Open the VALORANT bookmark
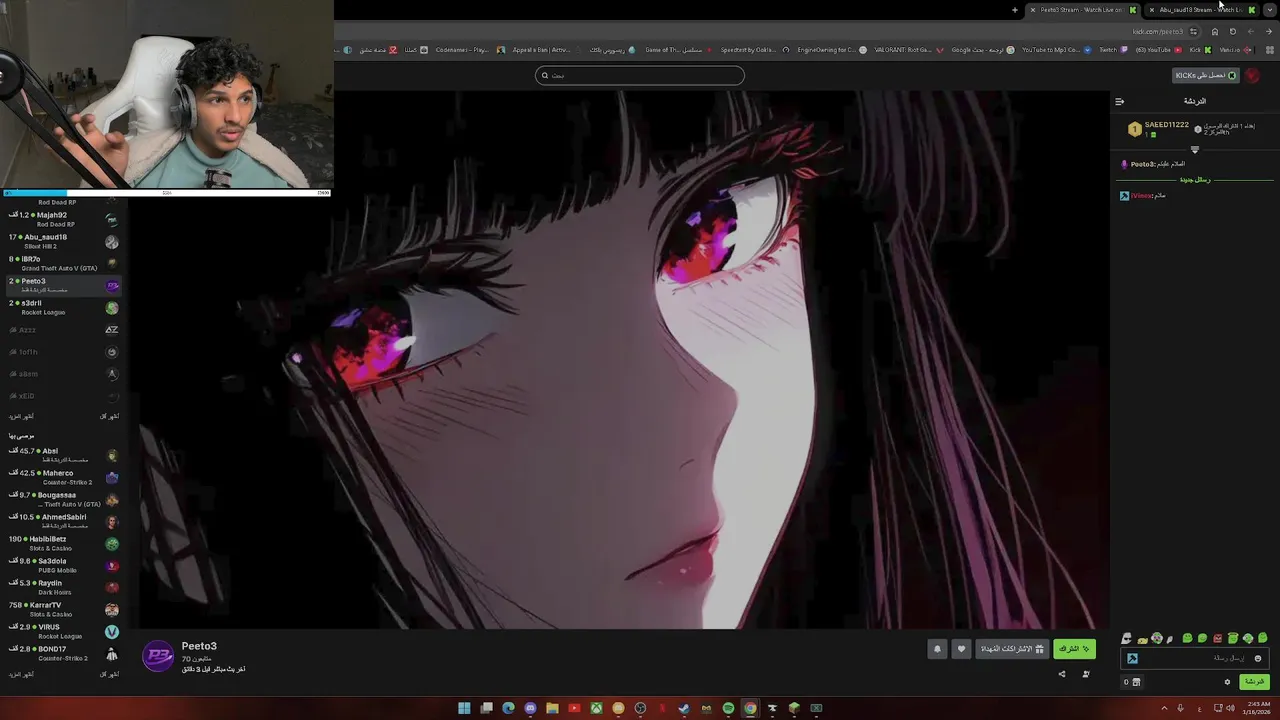1280x720 pixels. pyautogui.click(x=908, y=50)
